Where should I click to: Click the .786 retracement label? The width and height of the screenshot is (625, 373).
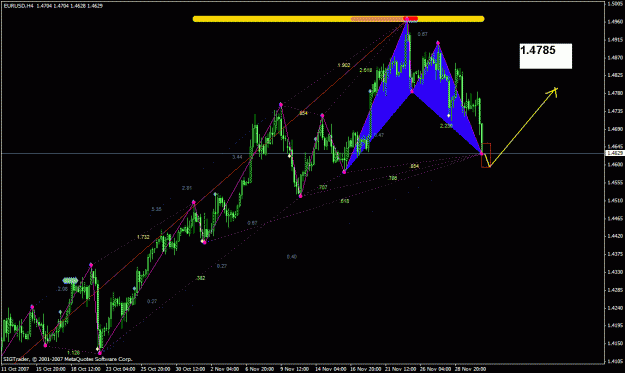tap(393, 178)
